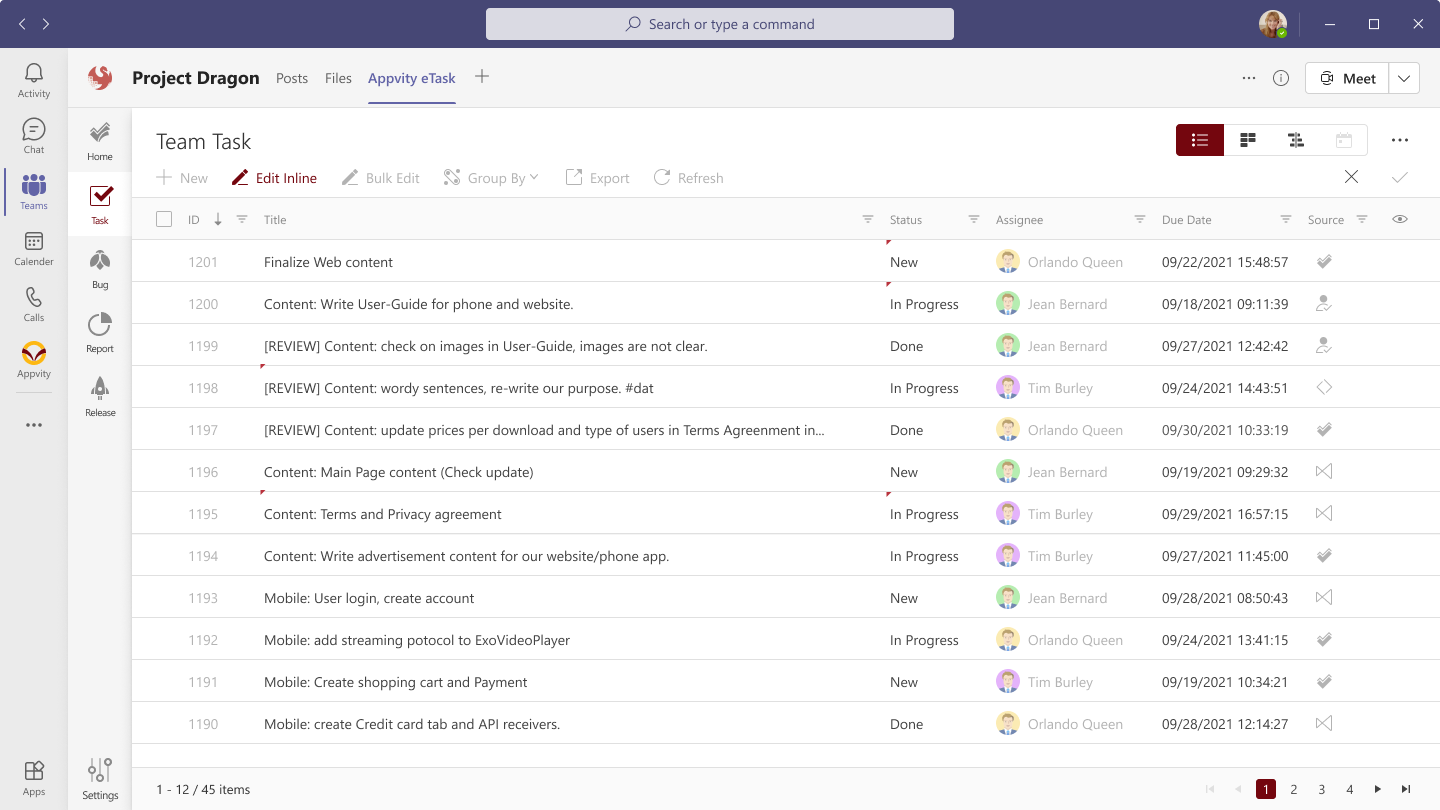The width and height of the screenshot is (1440, 810).
Task: Open the Release section in eTask sidebar
Action: click(x=99, y=395)
